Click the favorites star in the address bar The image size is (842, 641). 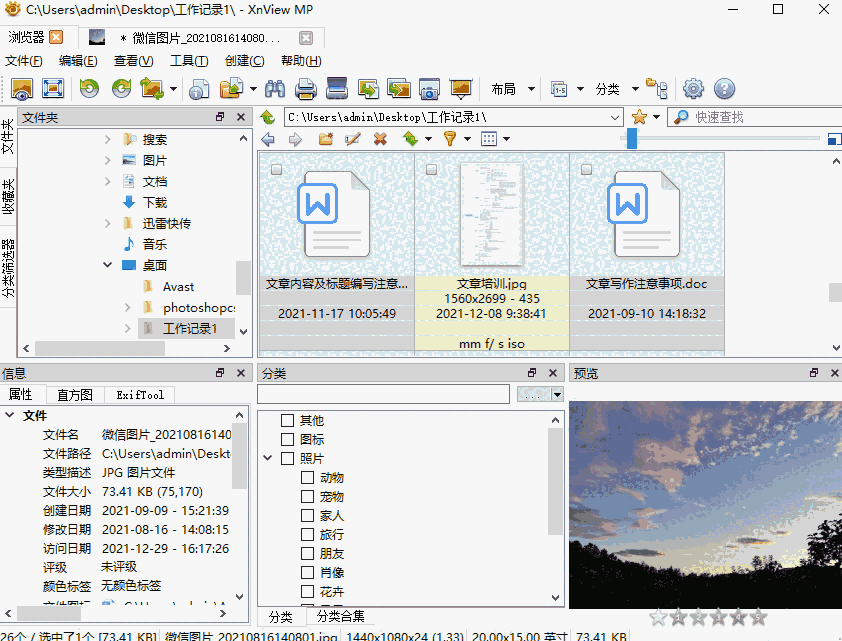pyautogui.click(x=637, y=116)
